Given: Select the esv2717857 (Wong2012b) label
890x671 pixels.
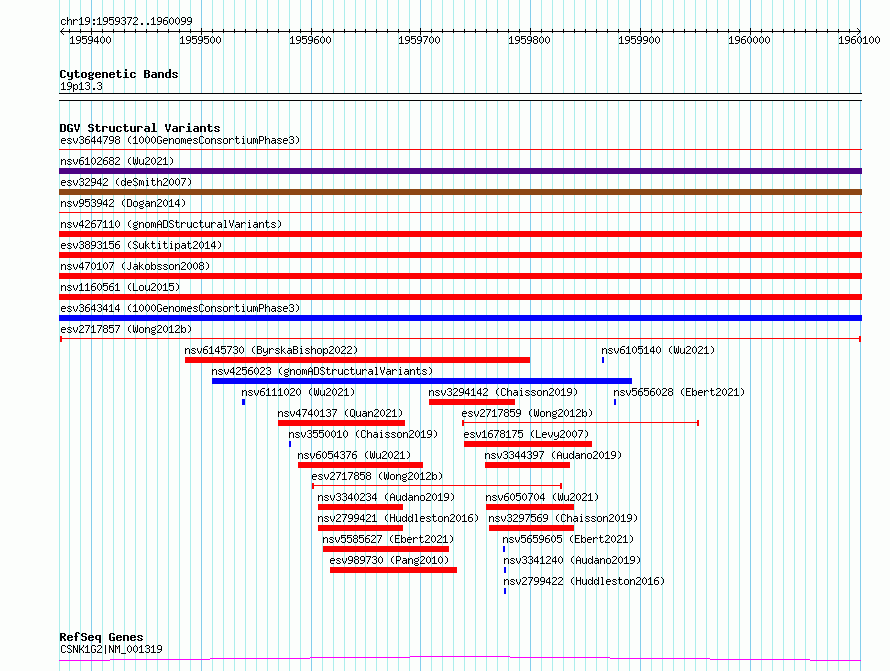Looking at the screenshot, I should (x=126, y=329).
